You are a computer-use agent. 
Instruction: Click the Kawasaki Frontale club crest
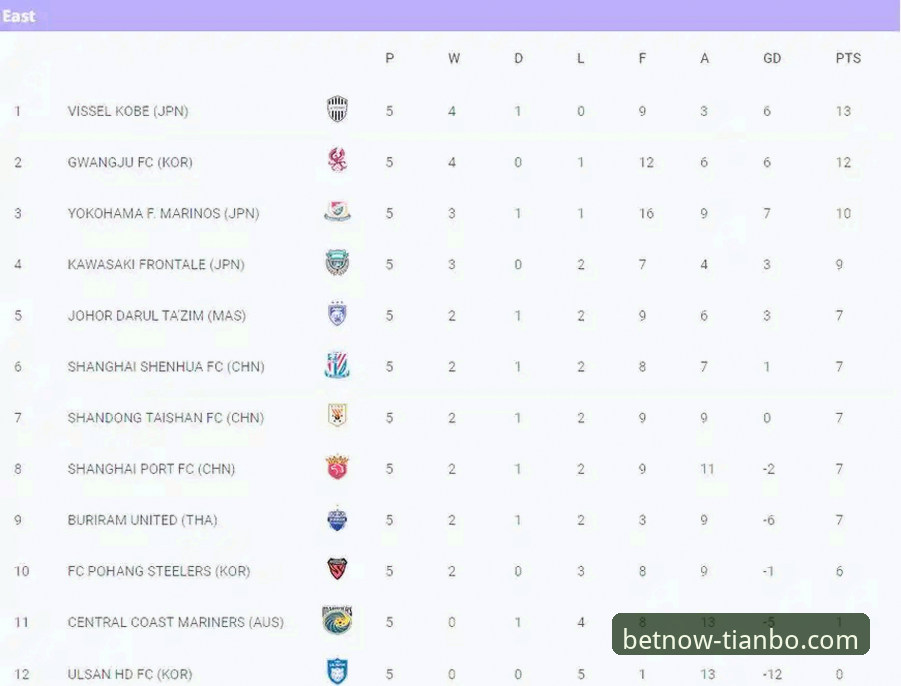point(338,264)
